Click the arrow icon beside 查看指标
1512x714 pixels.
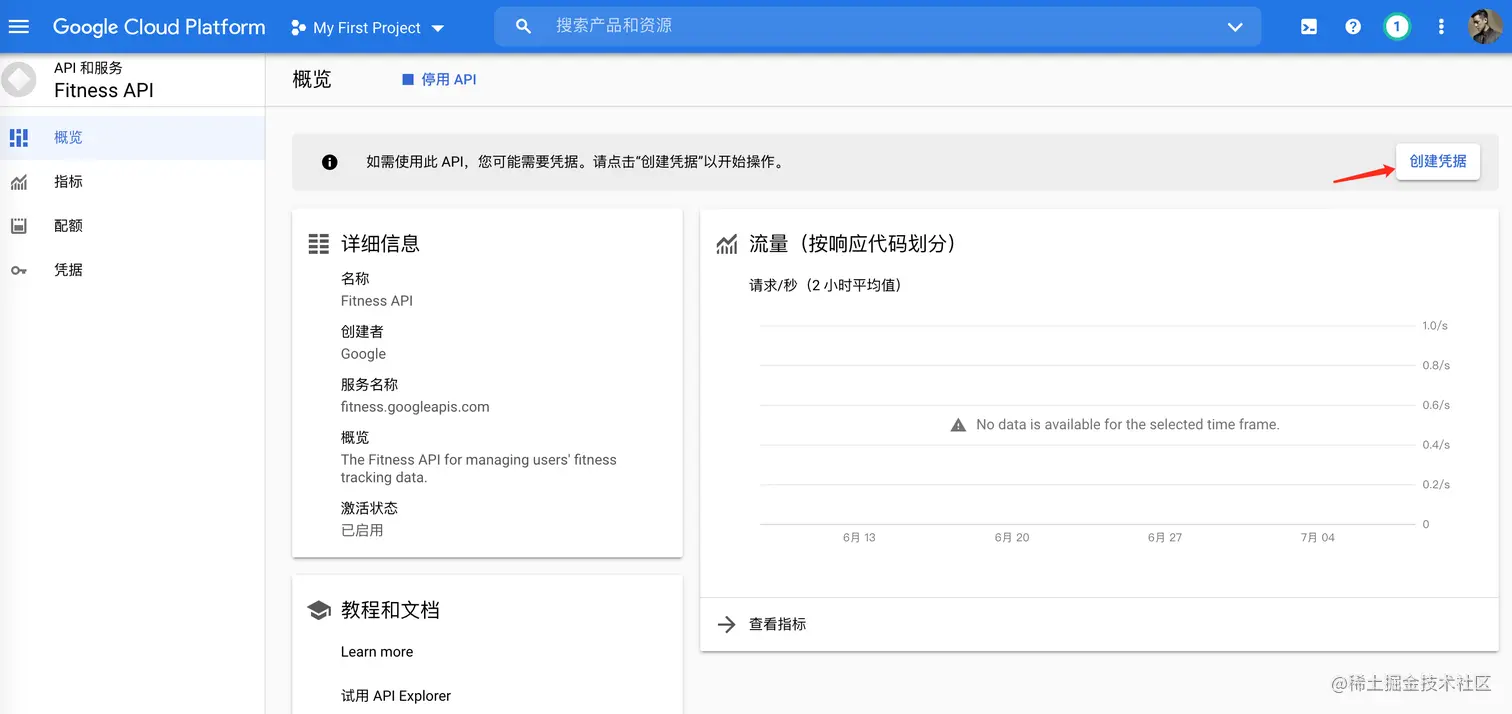tap(727, 624)
